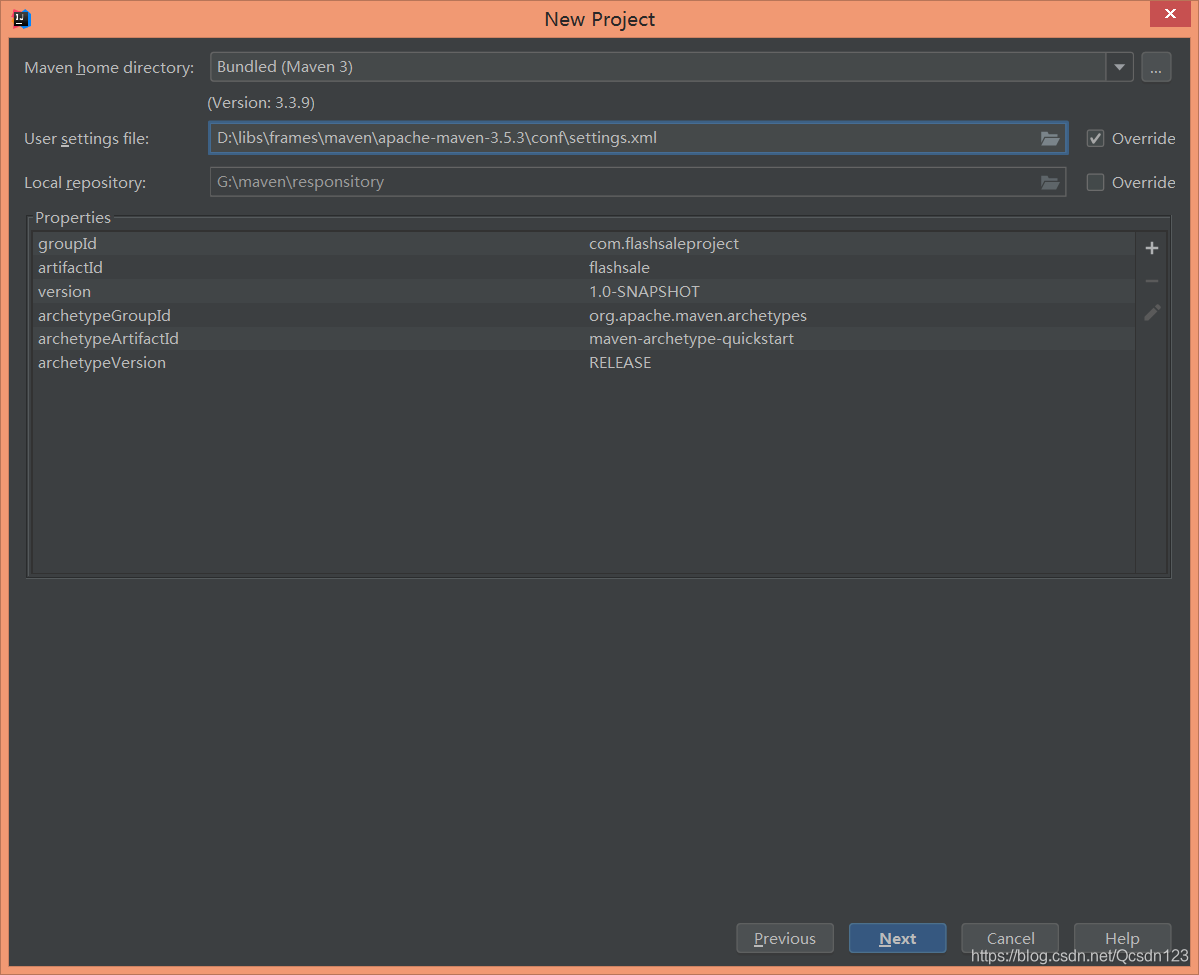The height and width of the screenshot is (975, 1199).
Task: Click the ellipsis browse button for Maven home
Action: tap(1155, 67)
